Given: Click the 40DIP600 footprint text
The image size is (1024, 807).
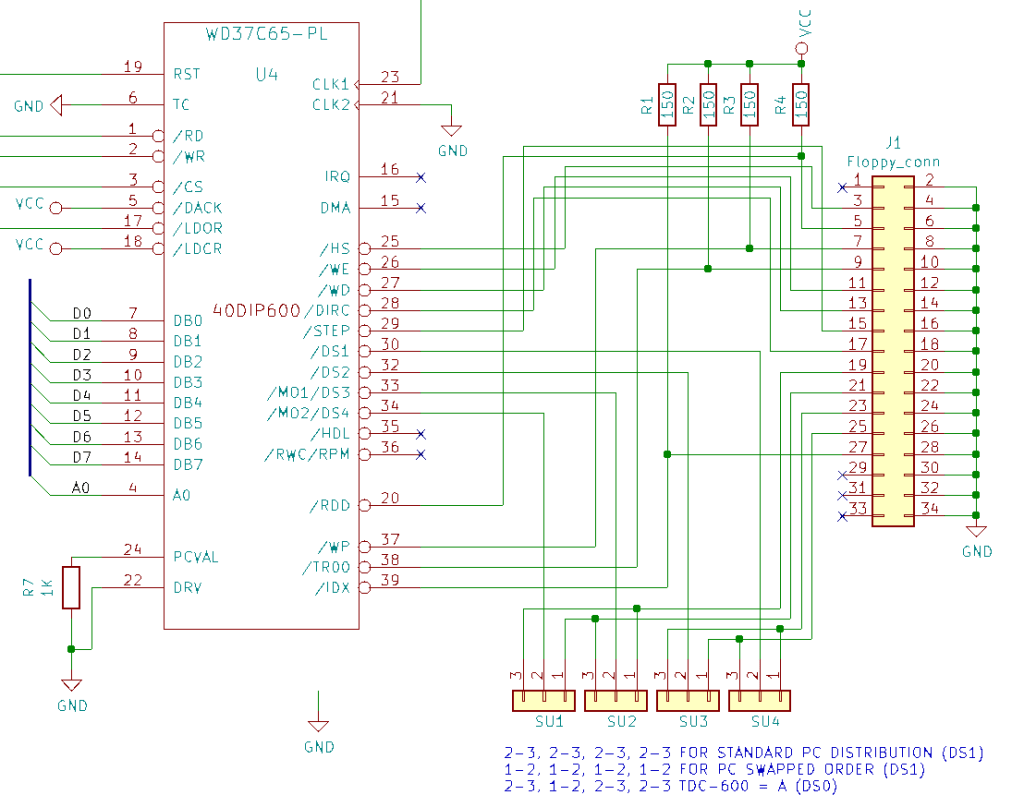Looking at the screenshot, I should coord(264,310).
